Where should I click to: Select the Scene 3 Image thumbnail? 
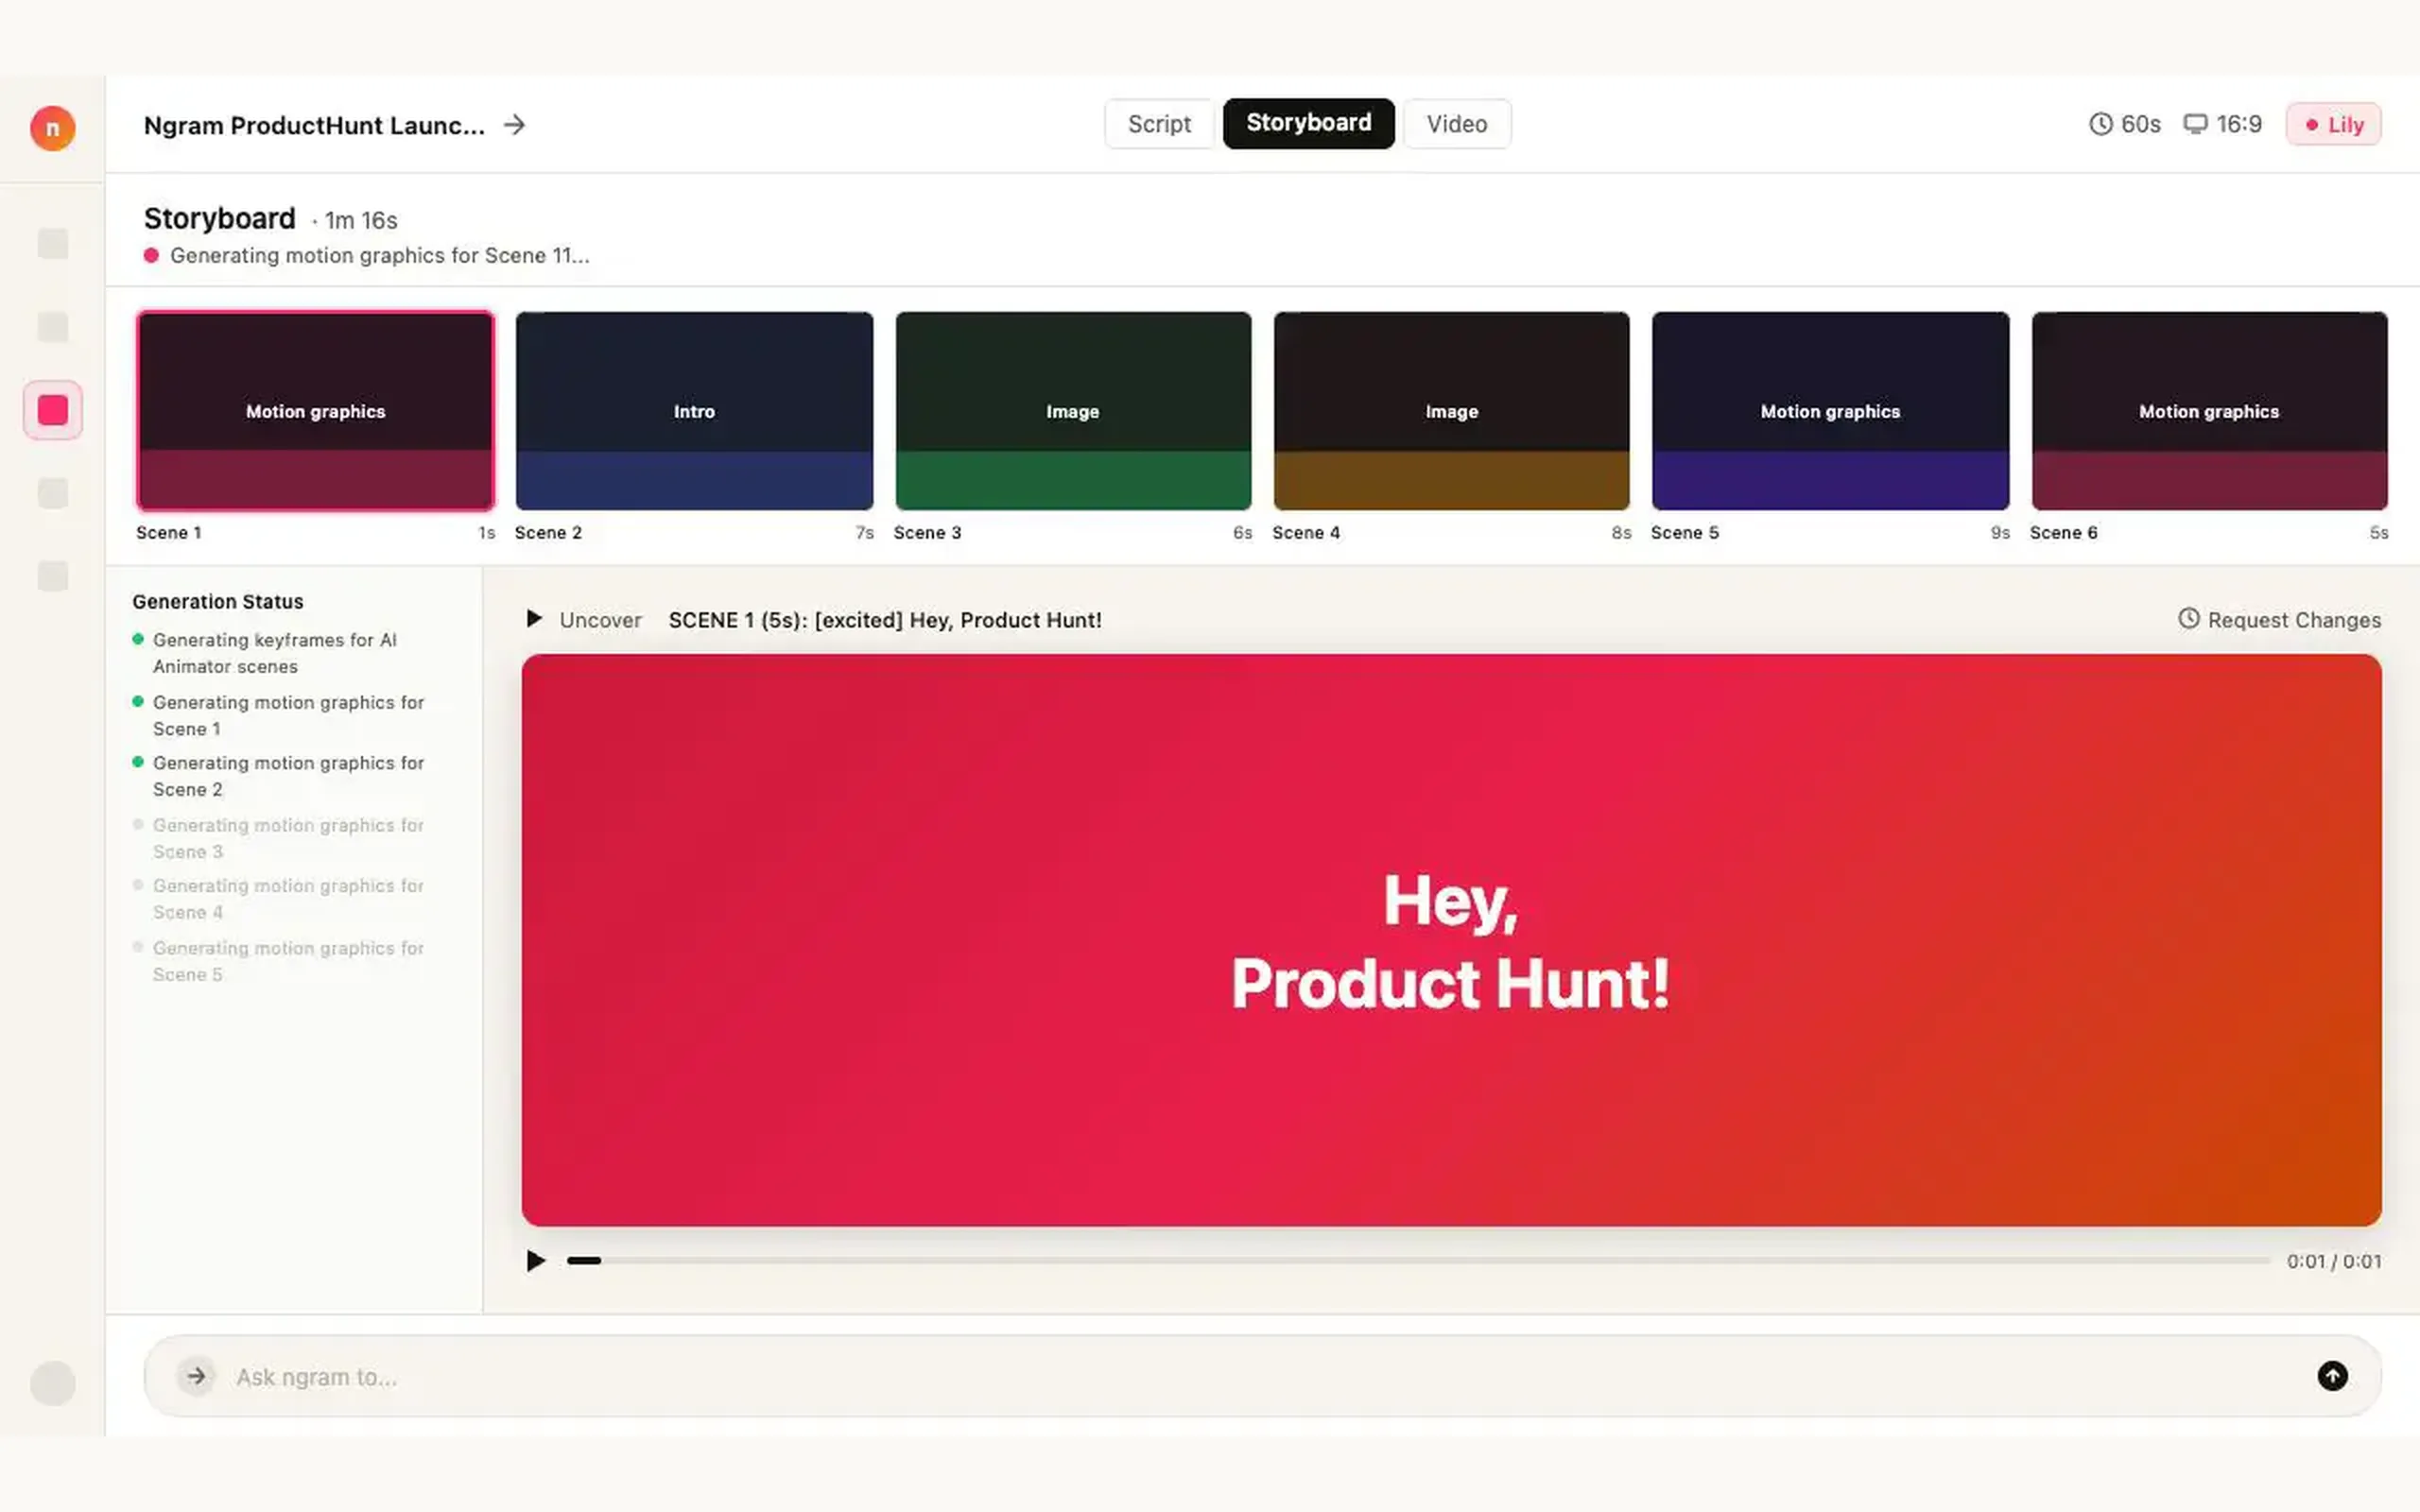(1073, 411)
